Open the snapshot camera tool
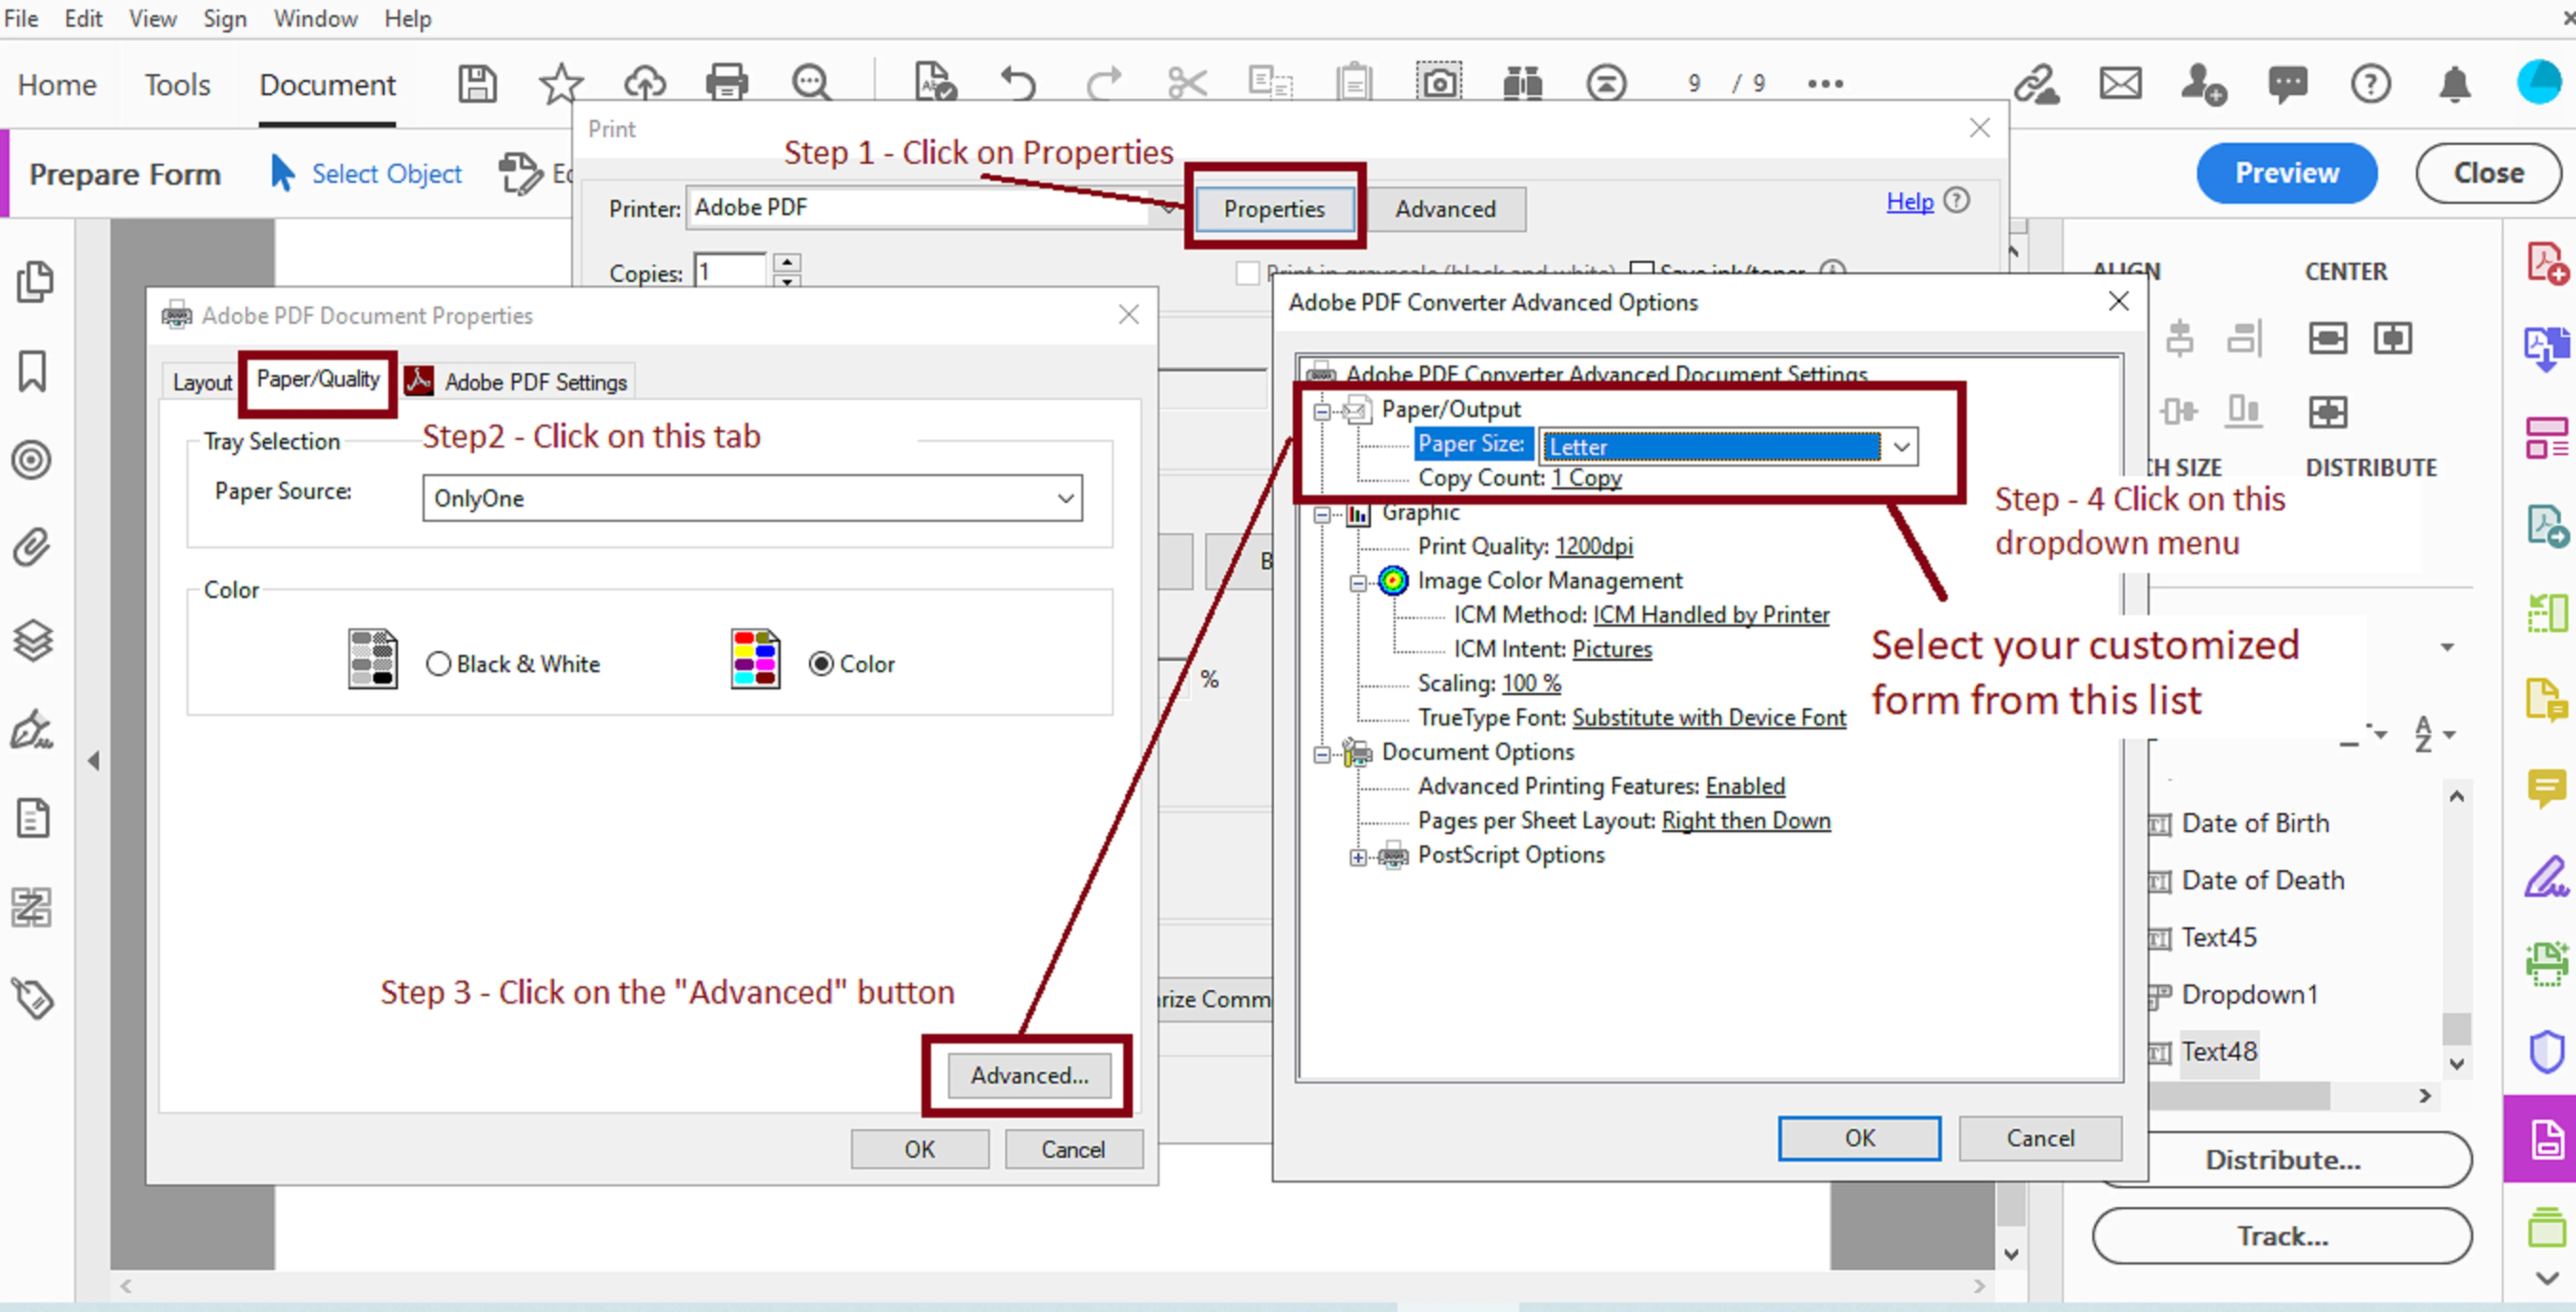Viewport: 2576px width, 1312px height. tap(1439, 84)
